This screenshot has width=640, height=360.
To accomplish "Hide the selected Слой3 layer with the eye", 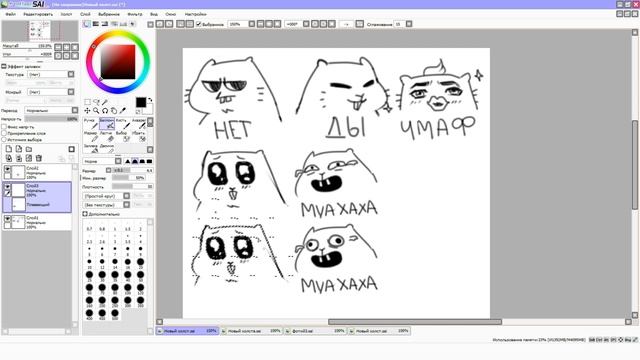I will click(x=7, y=186).
